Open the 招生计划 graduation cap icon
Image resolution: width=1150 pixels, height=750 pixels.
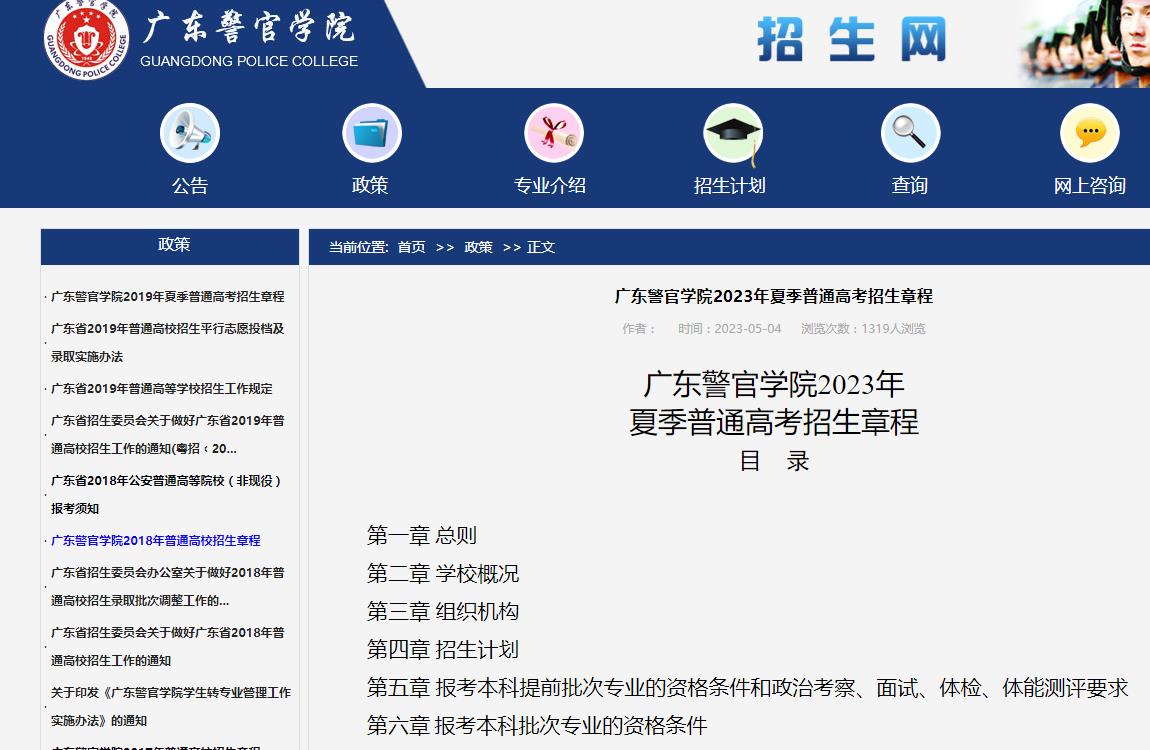[733, 134]
